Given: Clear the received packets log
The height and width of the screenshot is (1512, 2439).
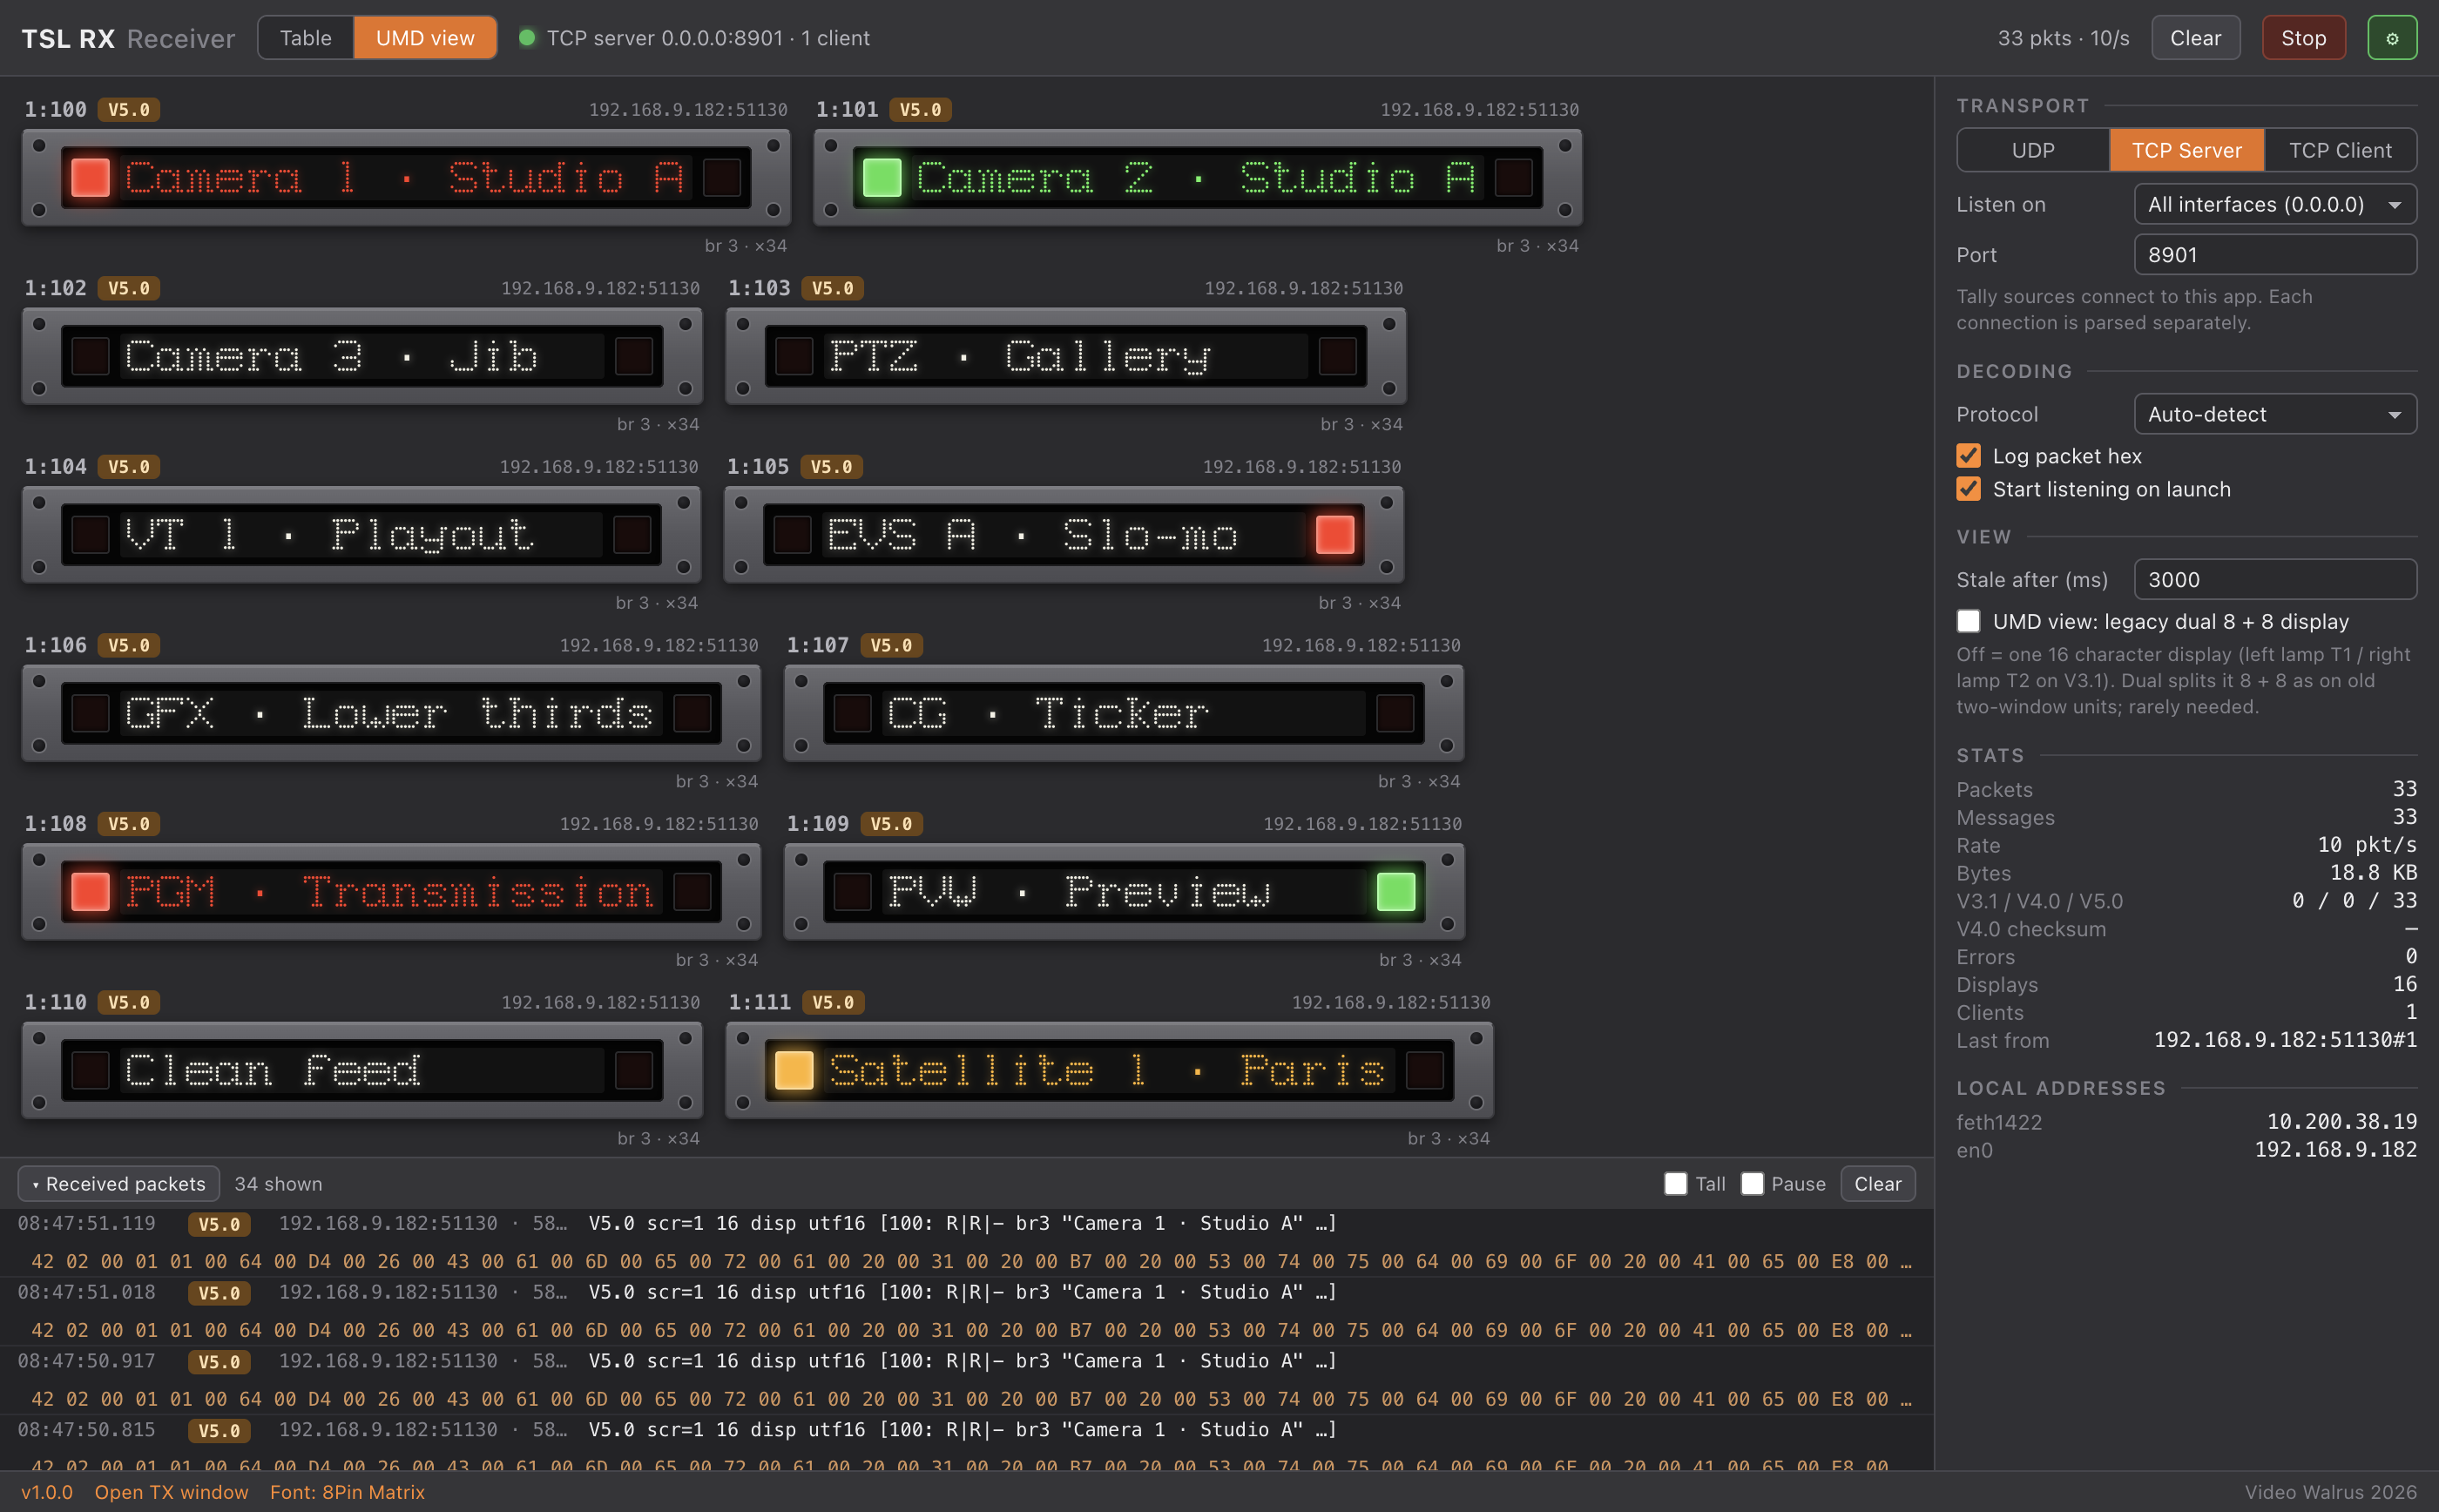Looking at the screenshot, I should 1877,1184.
